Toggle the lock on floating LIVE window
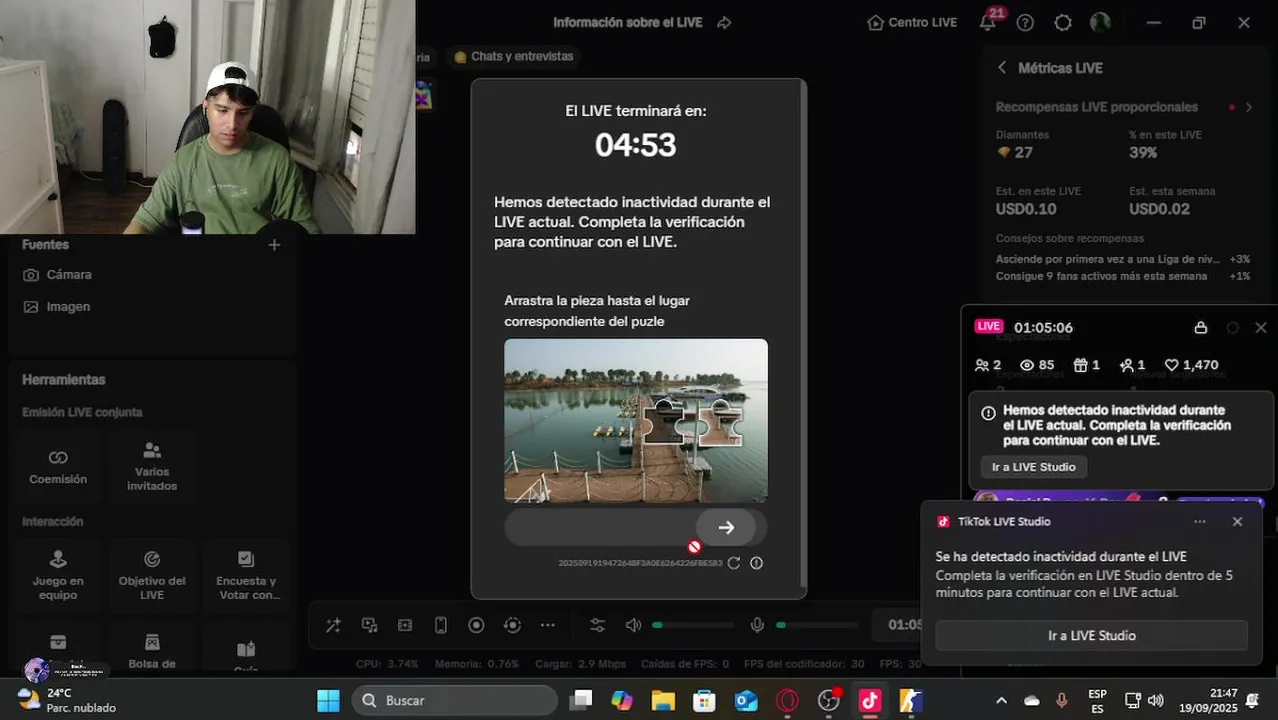Image resolution: width=1278 pixels, height=720 pixels. pos(1201,328)
